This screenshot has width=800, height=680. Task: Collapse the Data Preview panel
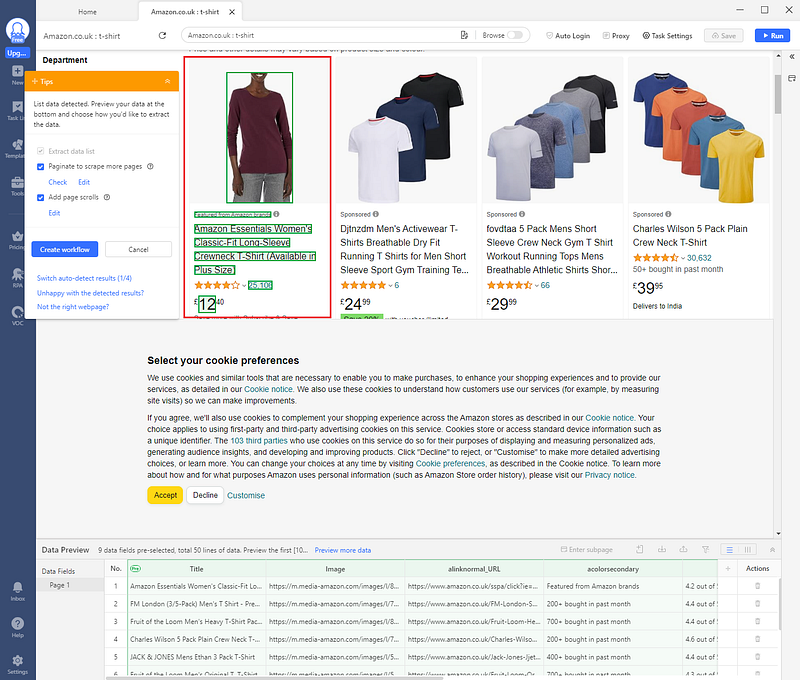772,549
